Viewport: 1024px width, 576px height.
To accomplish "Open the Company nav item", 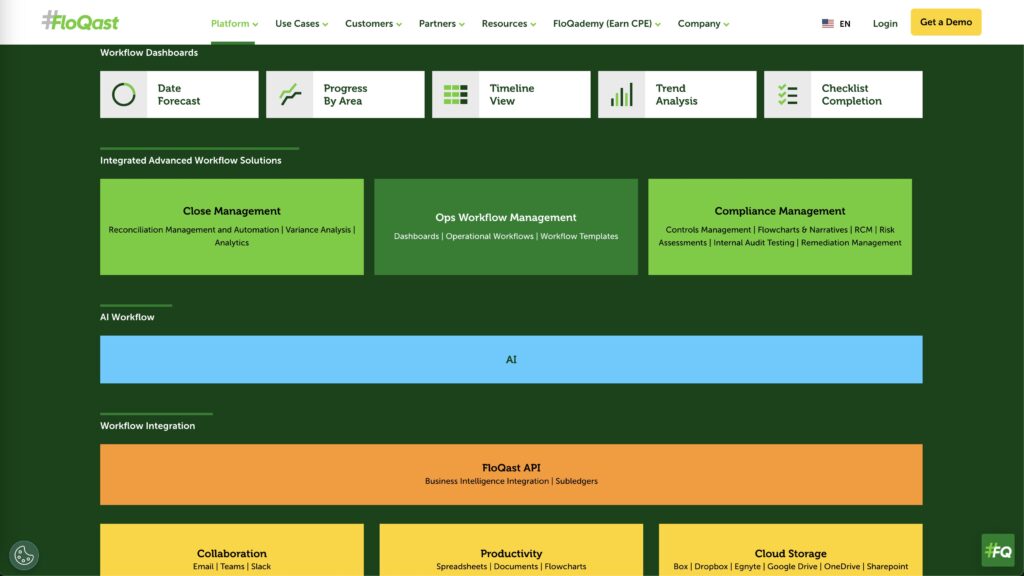I will point(699,24).
